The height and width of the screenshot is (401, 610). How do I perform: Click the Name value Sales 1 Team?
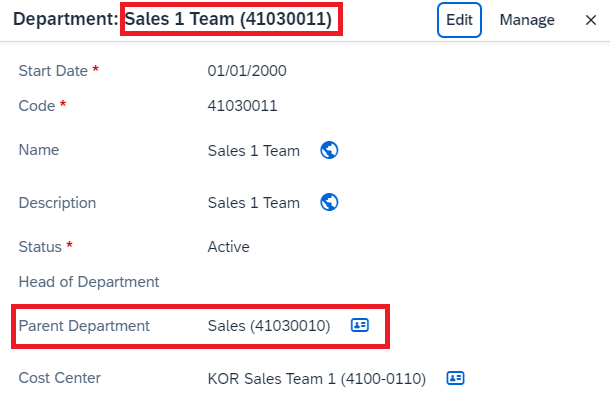tap(254, 151)
